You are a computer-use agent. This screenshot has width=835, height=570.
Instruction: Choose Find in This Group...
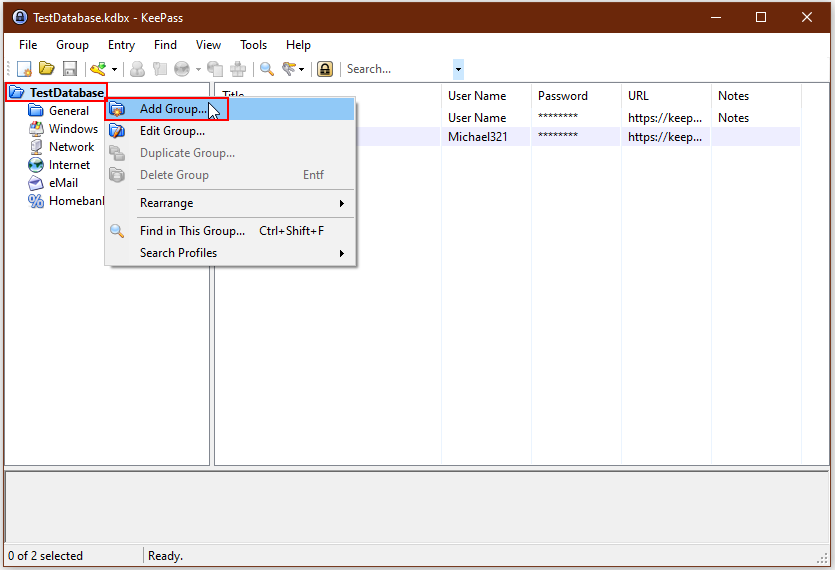pyautogui.click(x=230, y=231)
